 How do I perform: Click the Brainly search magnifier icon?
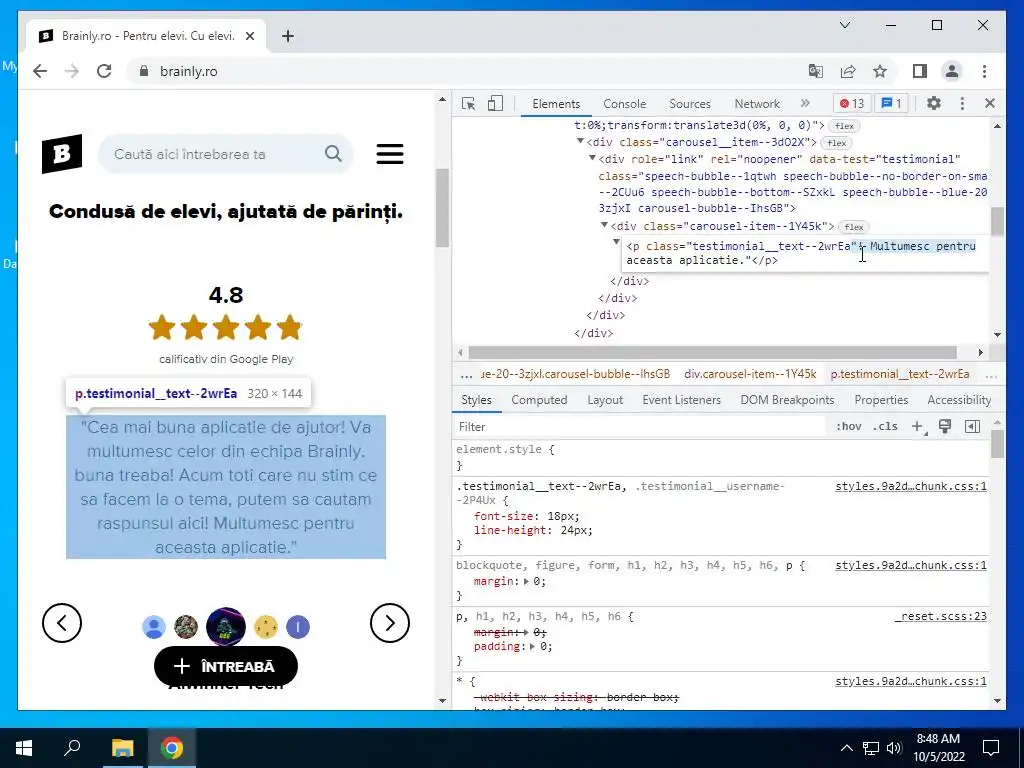(333, 153)
